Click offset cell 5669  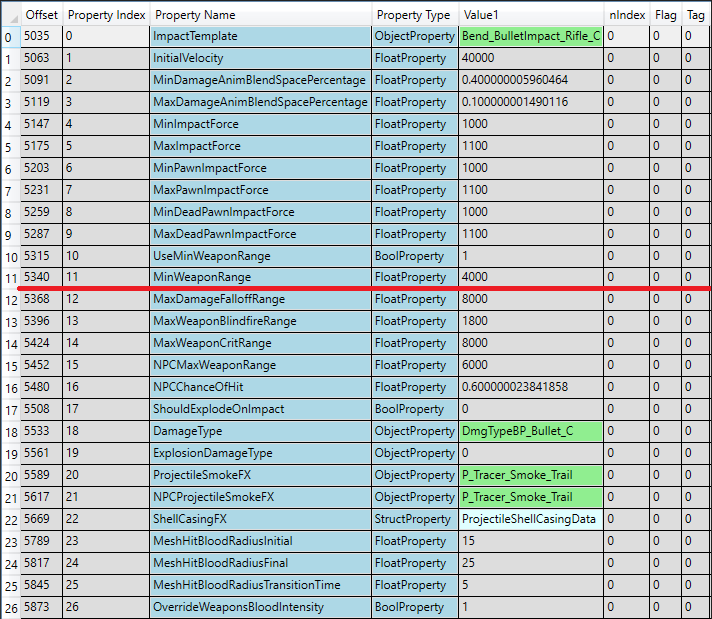click(41, 519)
